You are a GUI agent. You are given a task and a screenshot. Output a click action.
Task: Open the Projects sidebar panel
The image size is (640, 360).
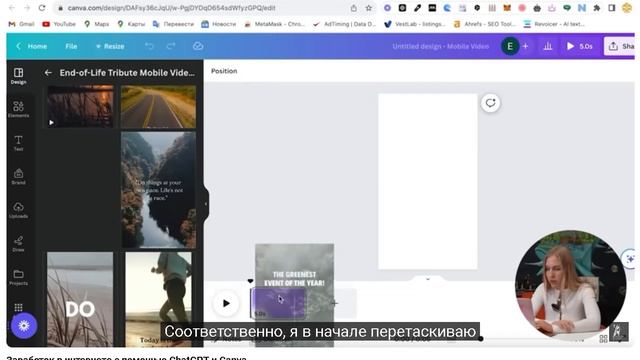[x=18, y=277]
